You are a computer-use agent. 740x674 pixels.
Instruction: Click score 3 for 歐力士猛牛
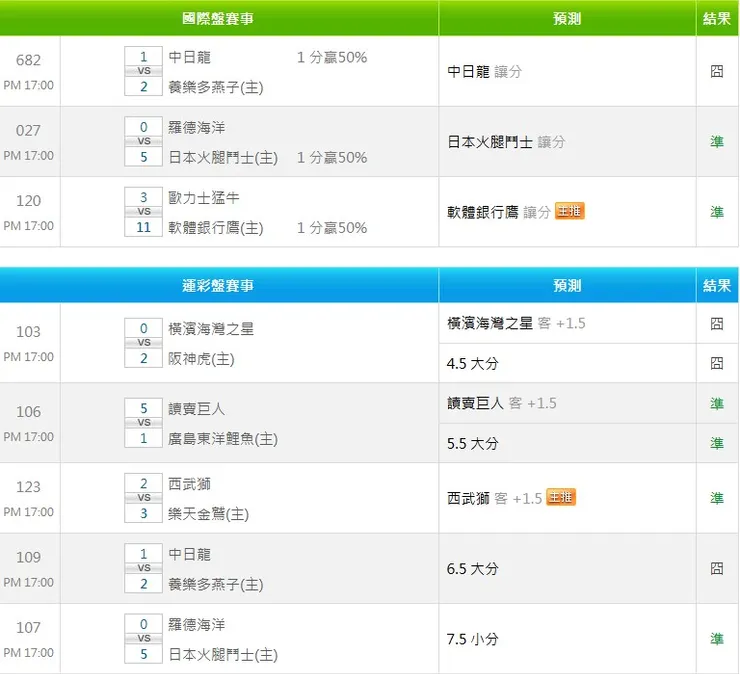[143, 197]
